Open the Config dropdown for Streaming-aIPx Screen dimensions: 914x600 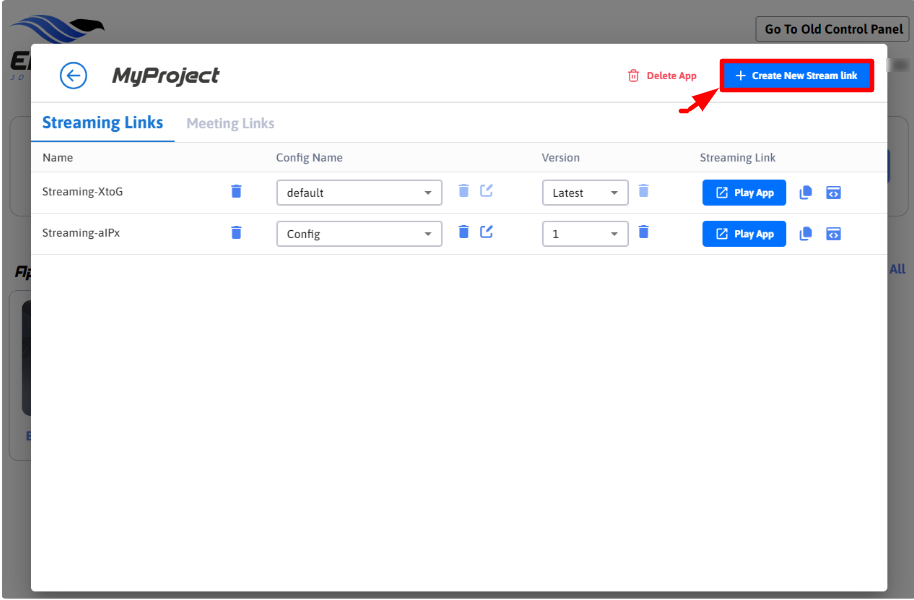pyautogui.click(x=359, y=234)
